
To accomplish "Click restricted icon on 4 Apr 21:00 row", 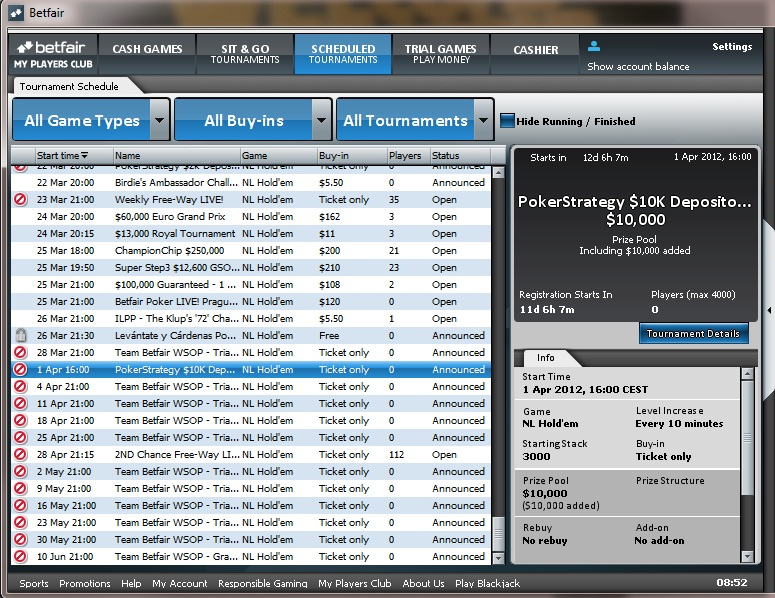I will coord(20,386).
